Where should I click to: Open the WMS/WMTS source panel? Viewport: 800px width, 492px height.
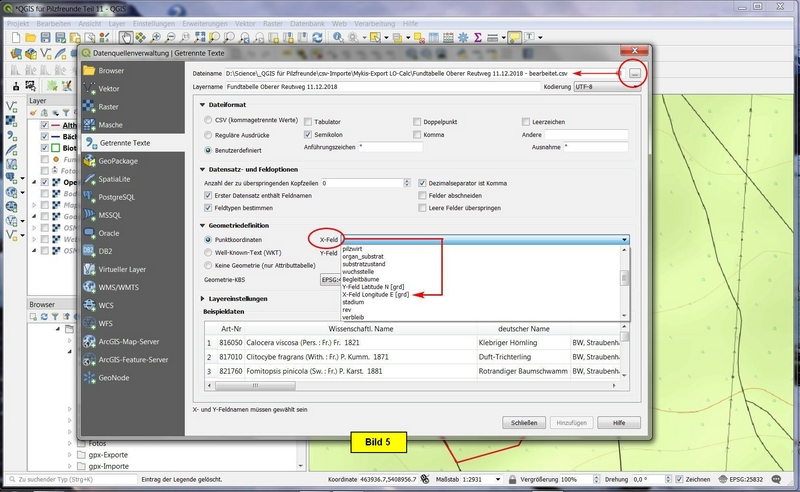[x=120, y=287]
